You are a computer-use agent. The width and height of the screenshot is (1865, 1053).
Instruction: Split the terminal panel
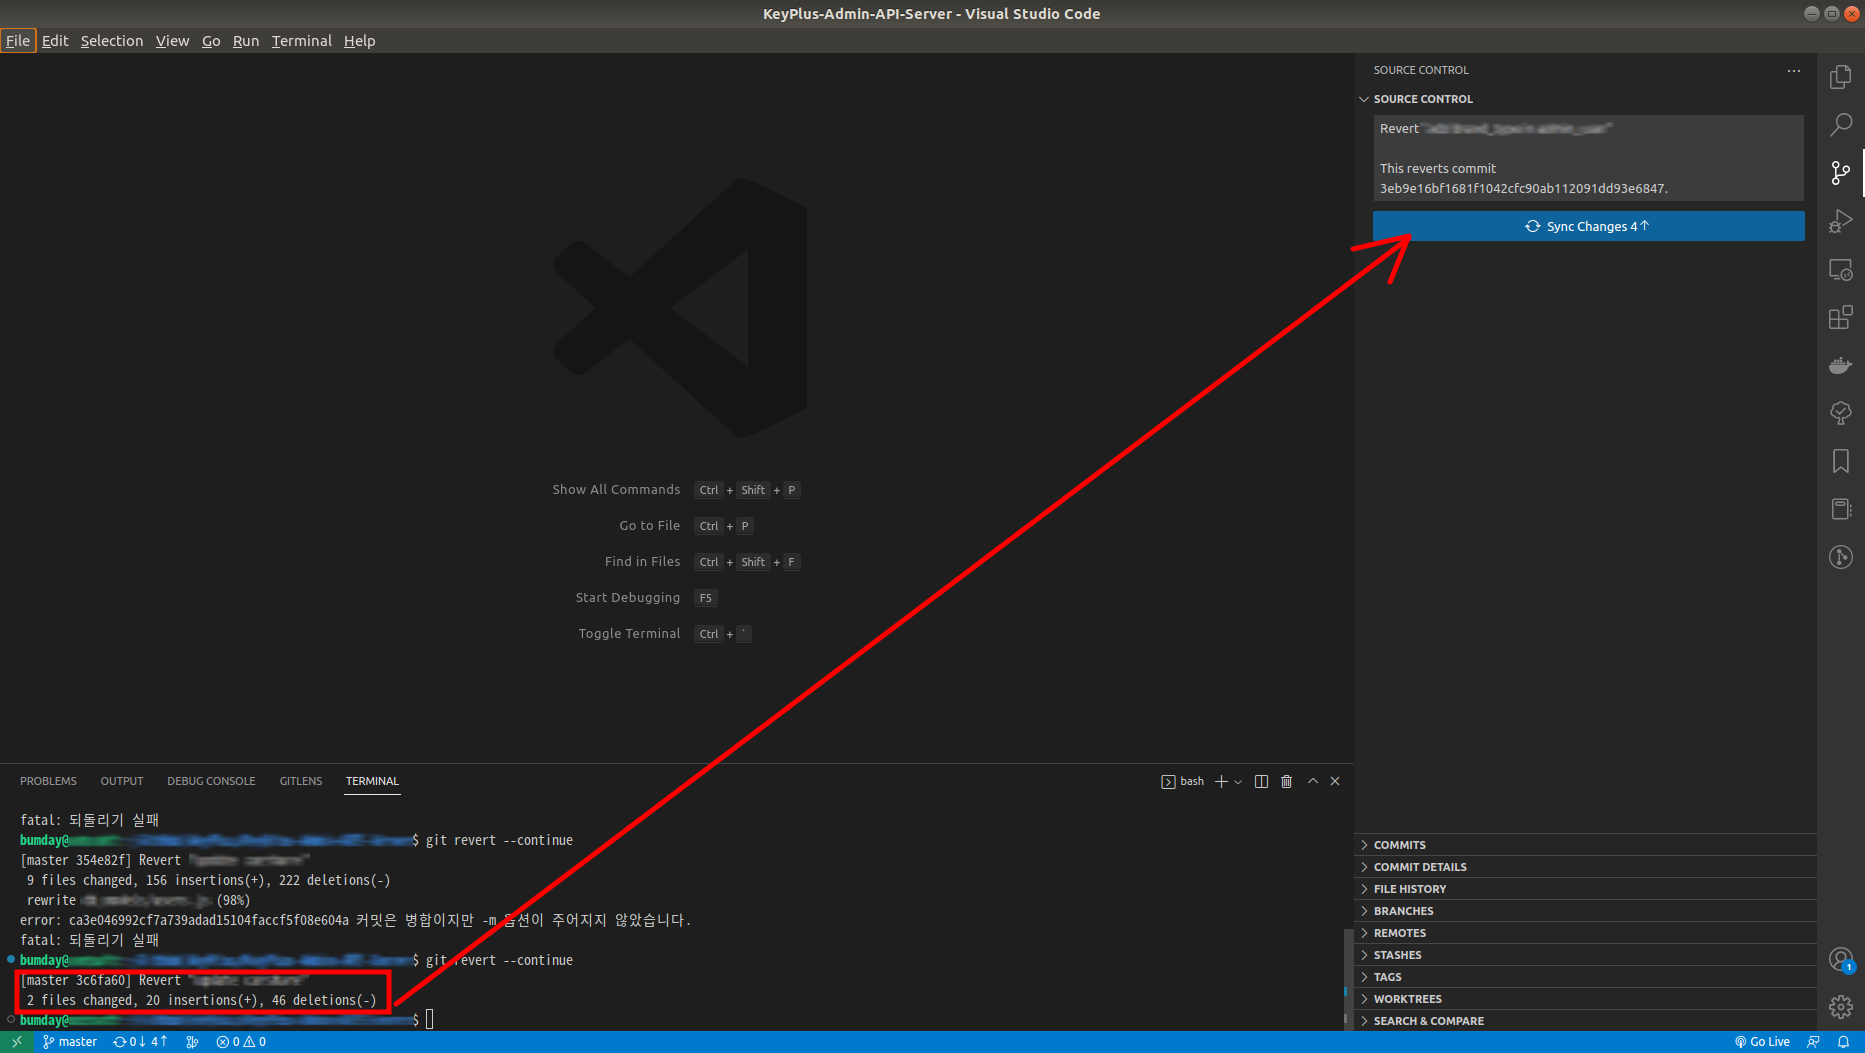pyautogui.click(x=1261, y=781)
